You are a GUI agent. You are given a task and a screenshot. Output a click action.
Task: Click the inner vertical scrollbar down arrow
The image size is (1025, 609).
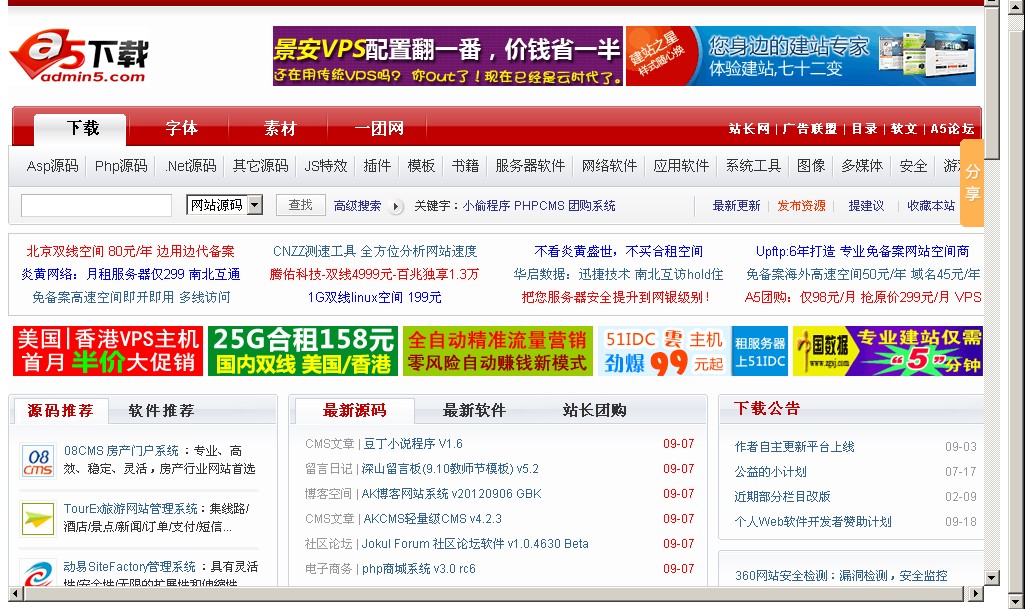pos(992,578)
